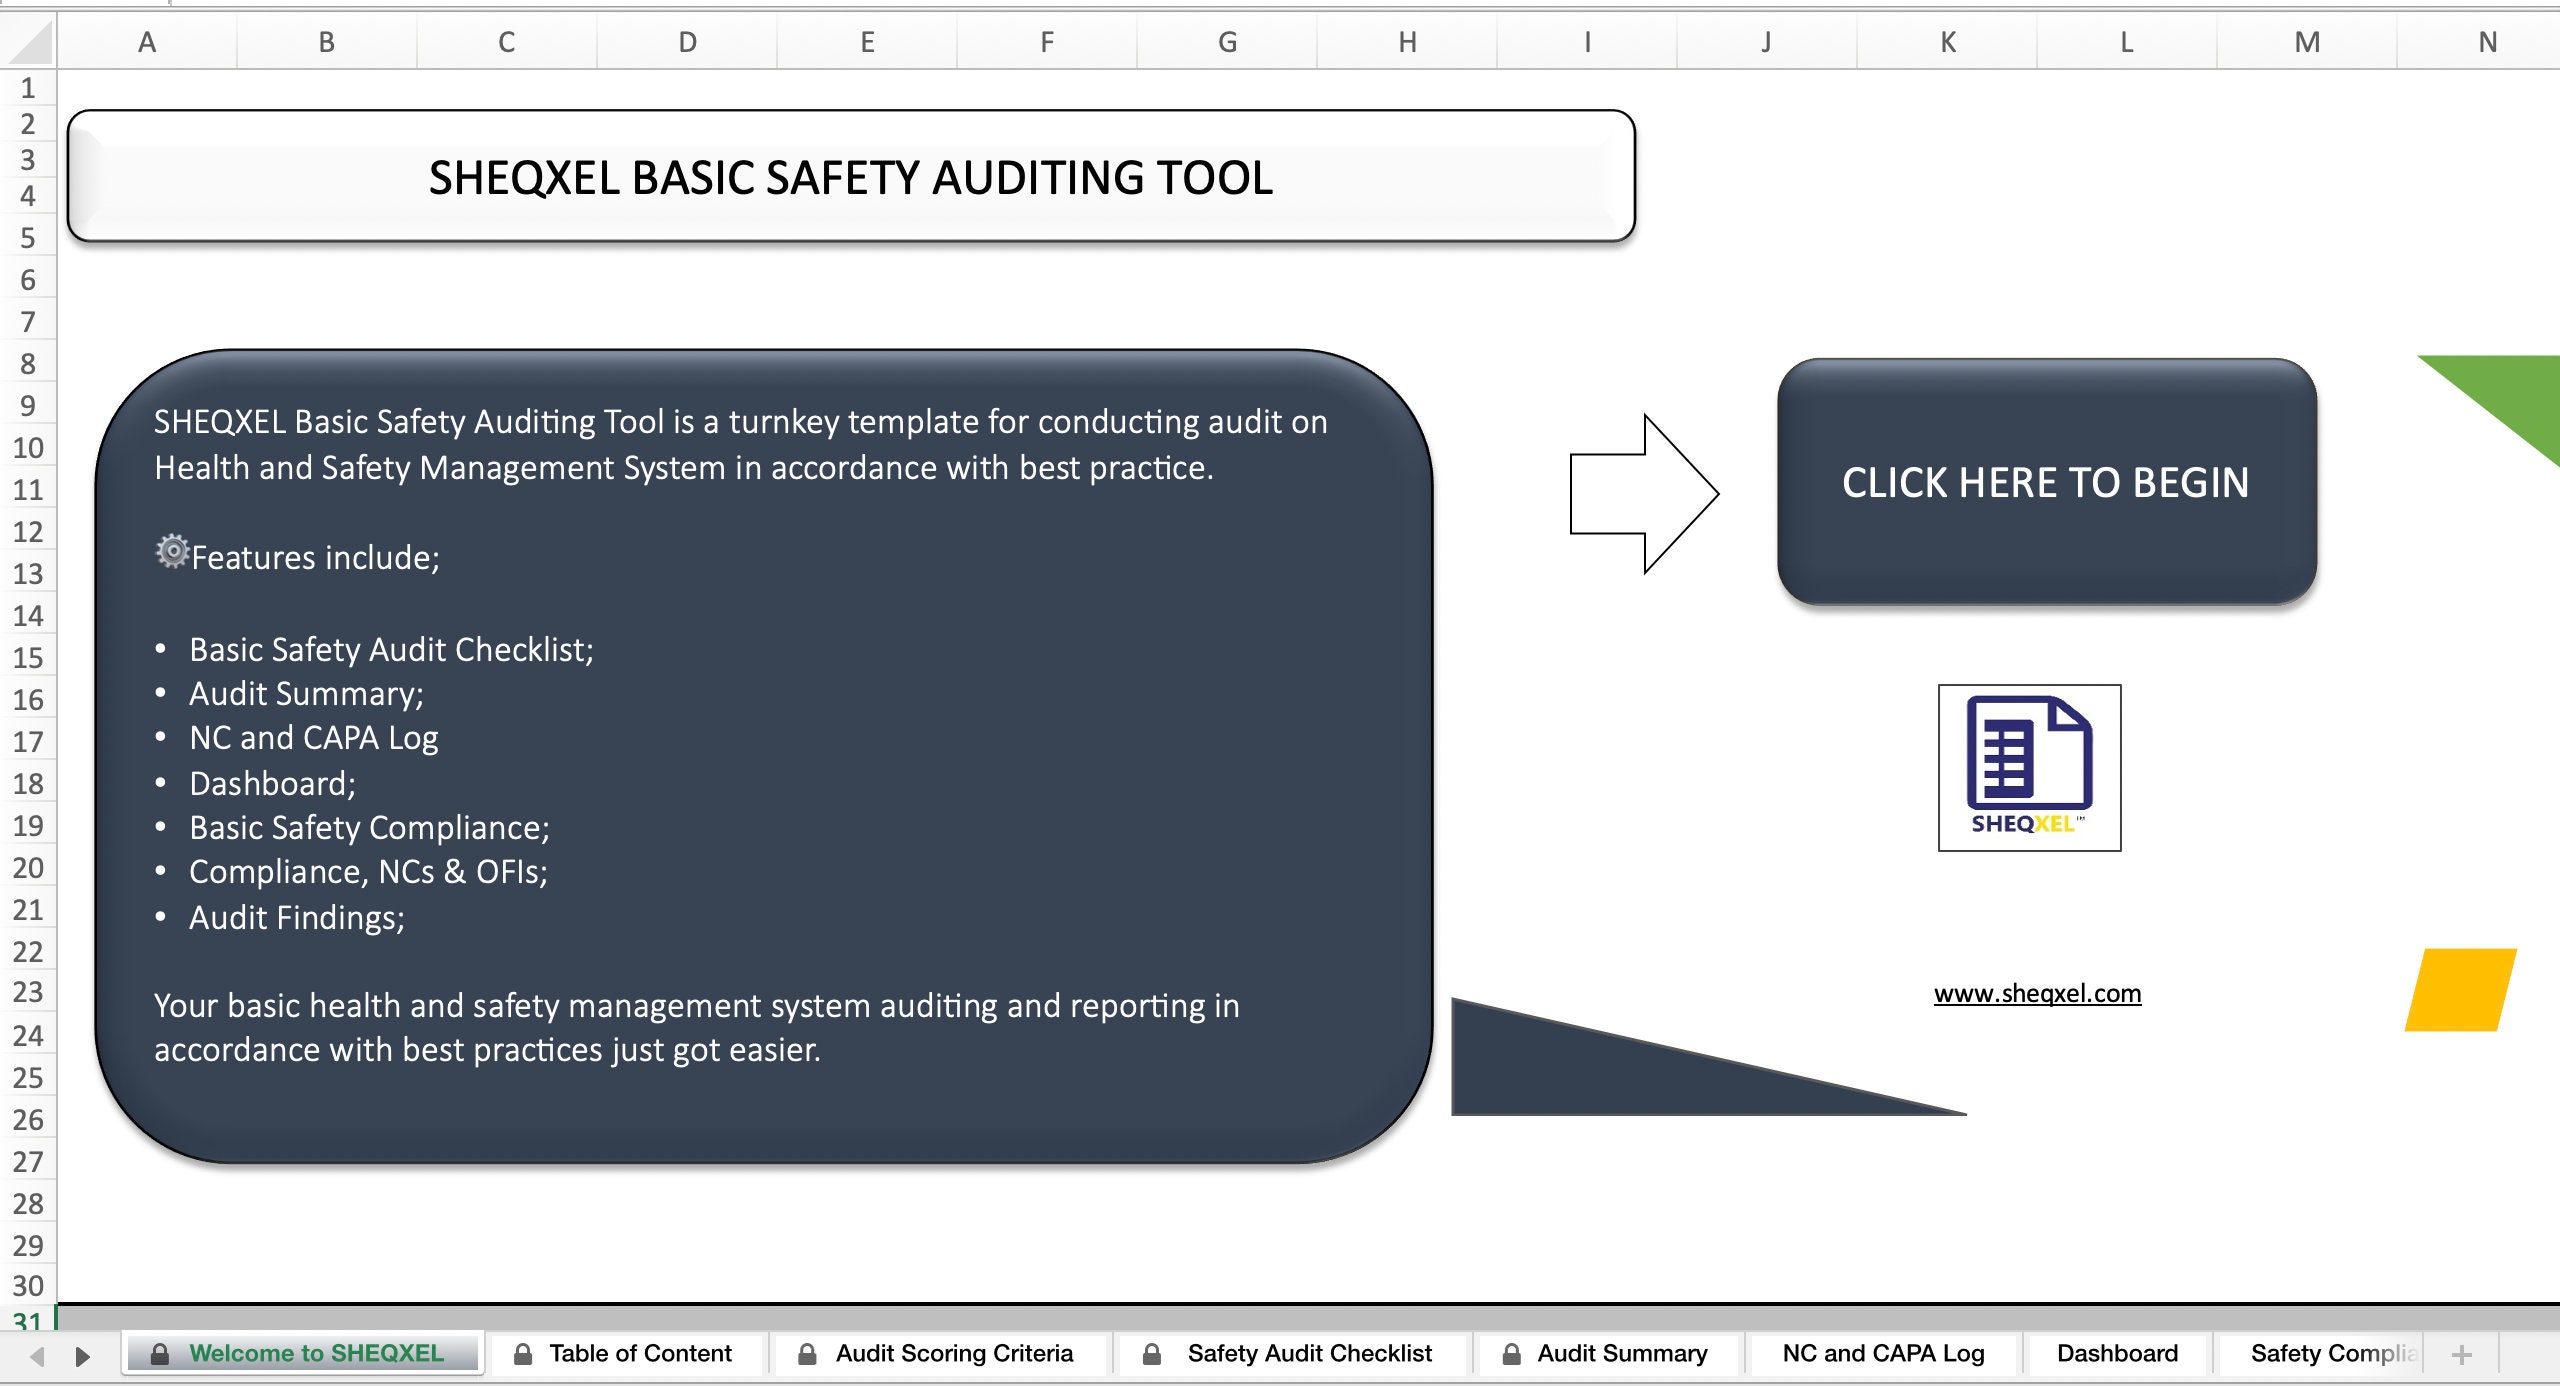2560x1386 pixels.
Task: Select column H header
Action: pos(1406,42)
